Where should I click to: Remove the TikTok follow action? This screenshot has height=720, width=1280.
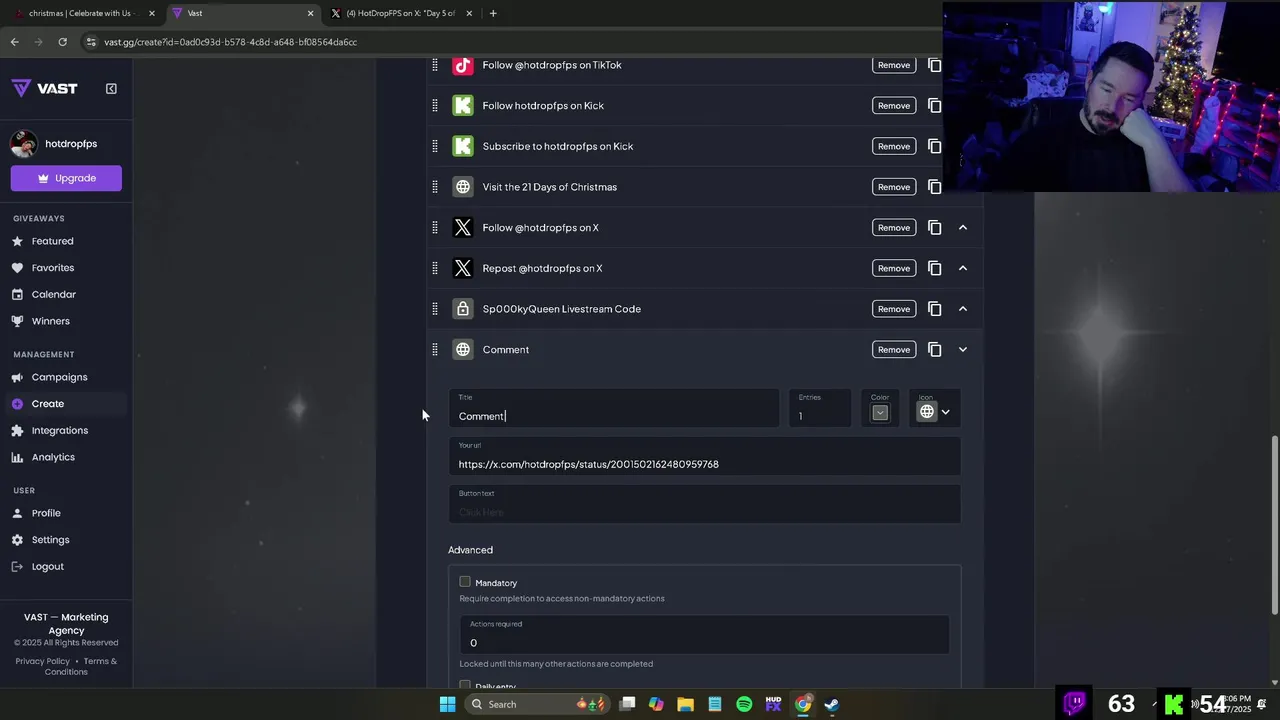point(894,65)
